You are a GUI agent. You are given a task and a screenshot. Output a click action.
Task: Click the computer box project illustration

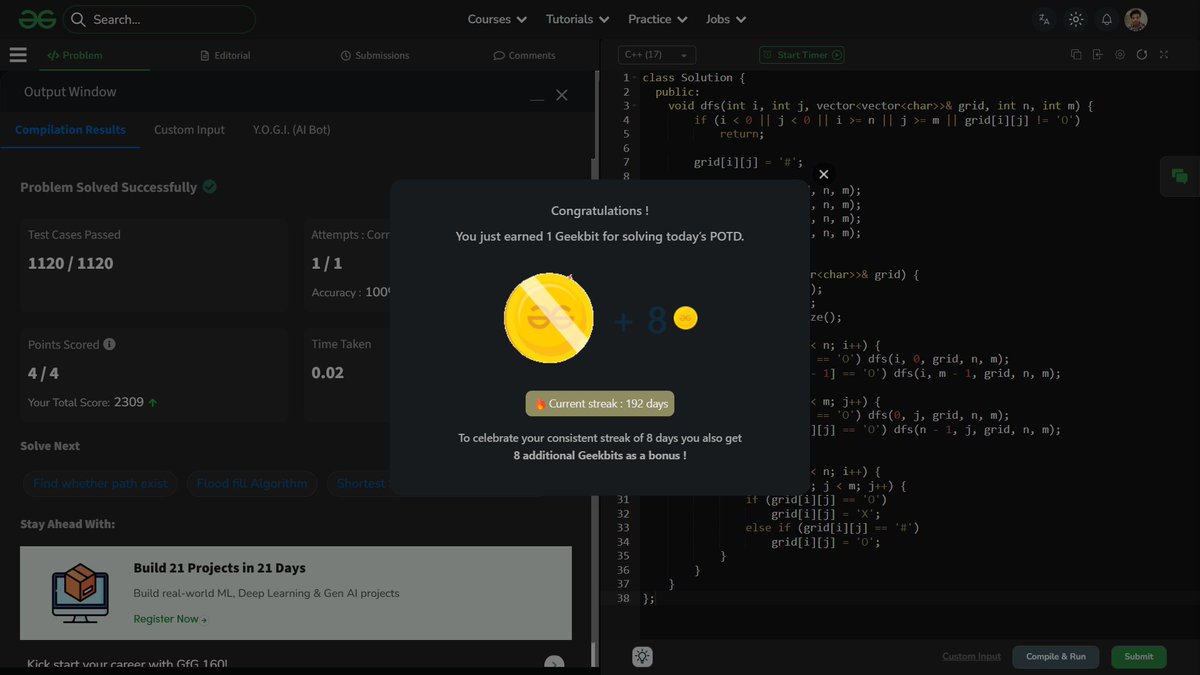[80, 592]
